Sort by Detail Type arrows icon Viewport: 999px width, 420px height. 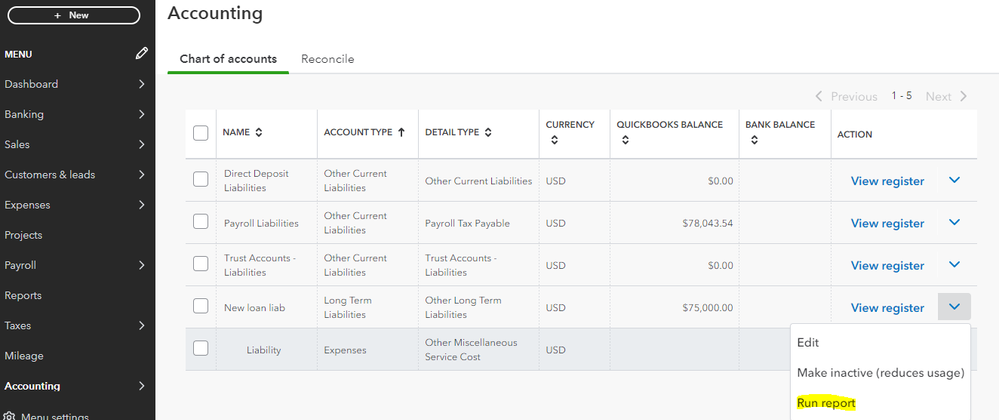(489, 132)
